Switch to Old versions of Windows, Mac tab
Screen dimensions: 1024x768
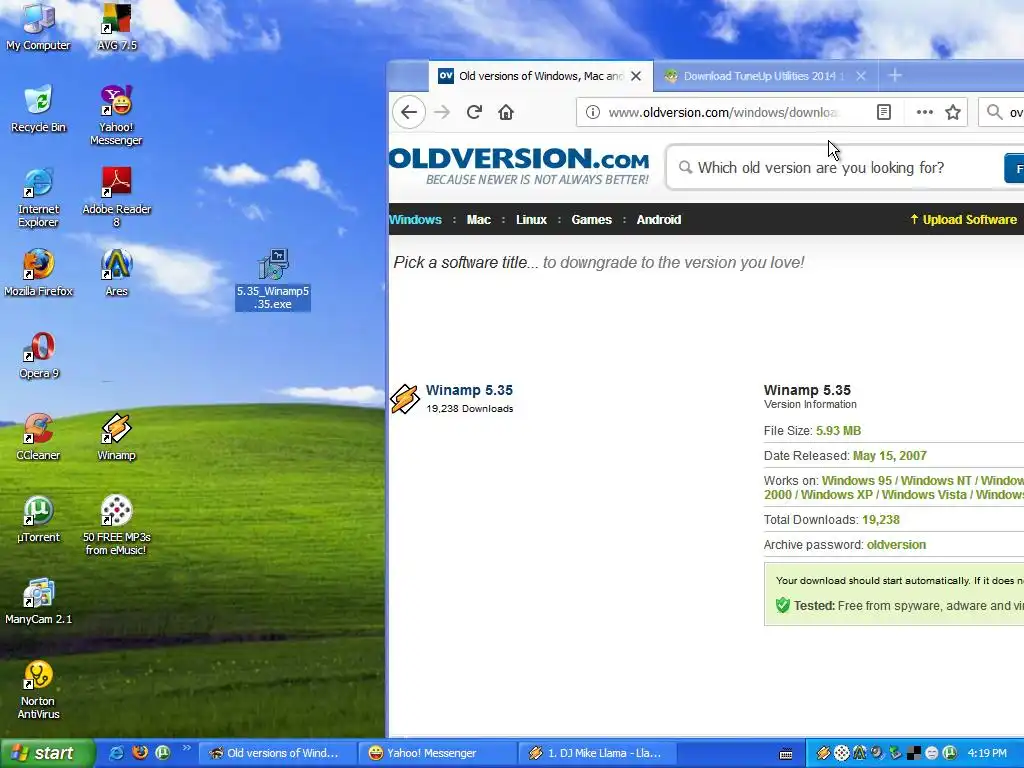pos(539,76)
